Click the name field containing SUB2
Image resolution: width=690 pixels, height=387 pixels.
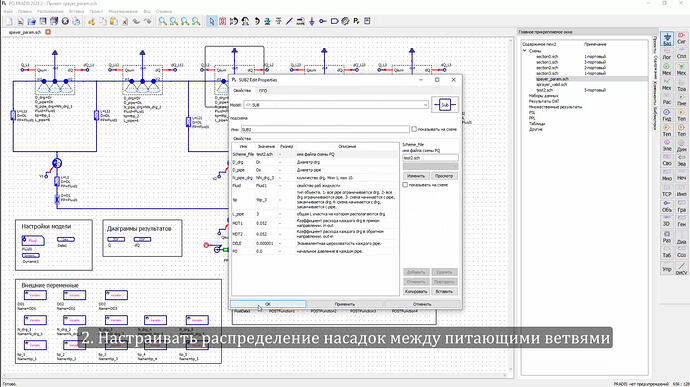click(x=325, y=129)
